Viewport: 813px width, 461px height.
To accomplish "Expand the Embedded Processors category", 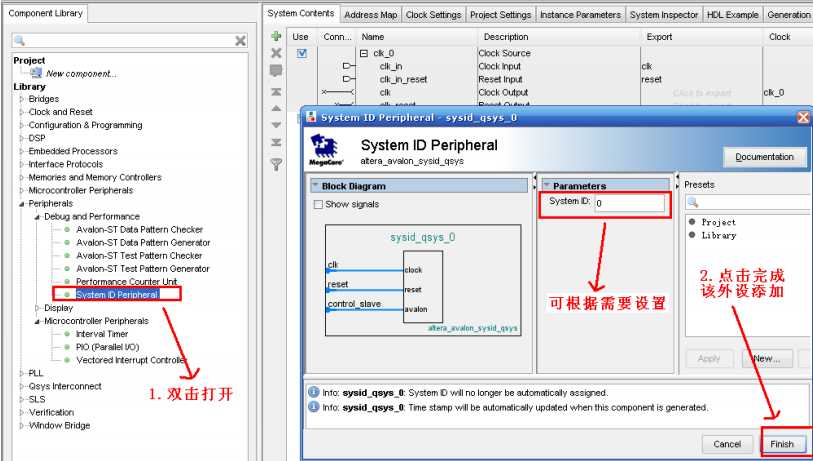I will click(x=22, y=151).
